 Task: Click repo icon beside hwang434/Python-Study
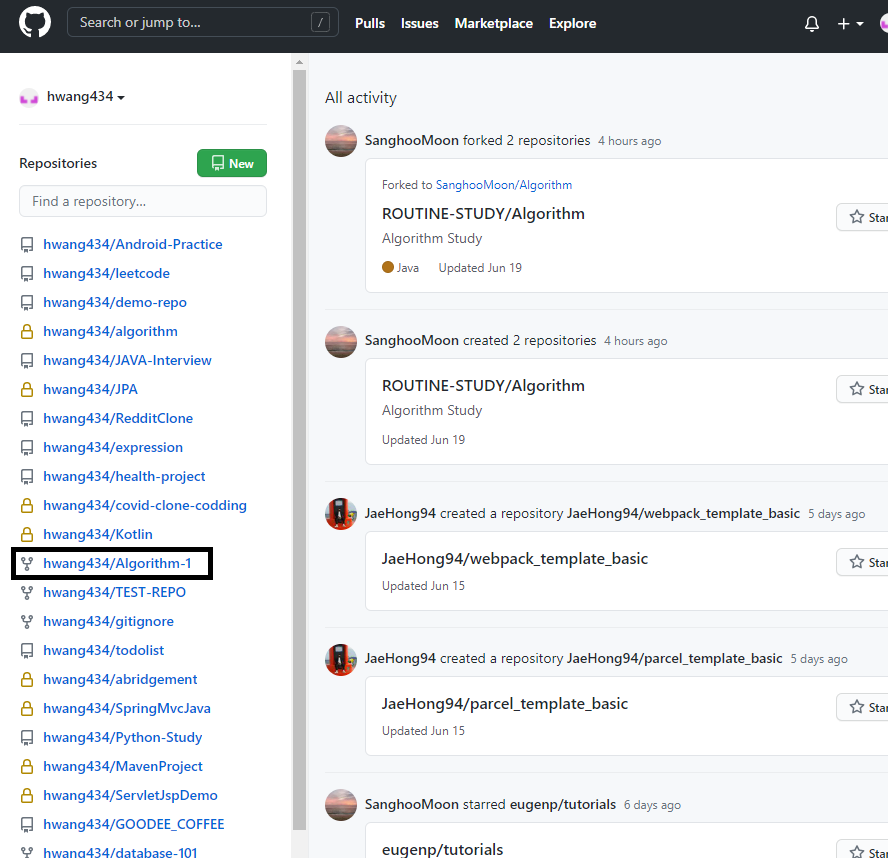27,737
